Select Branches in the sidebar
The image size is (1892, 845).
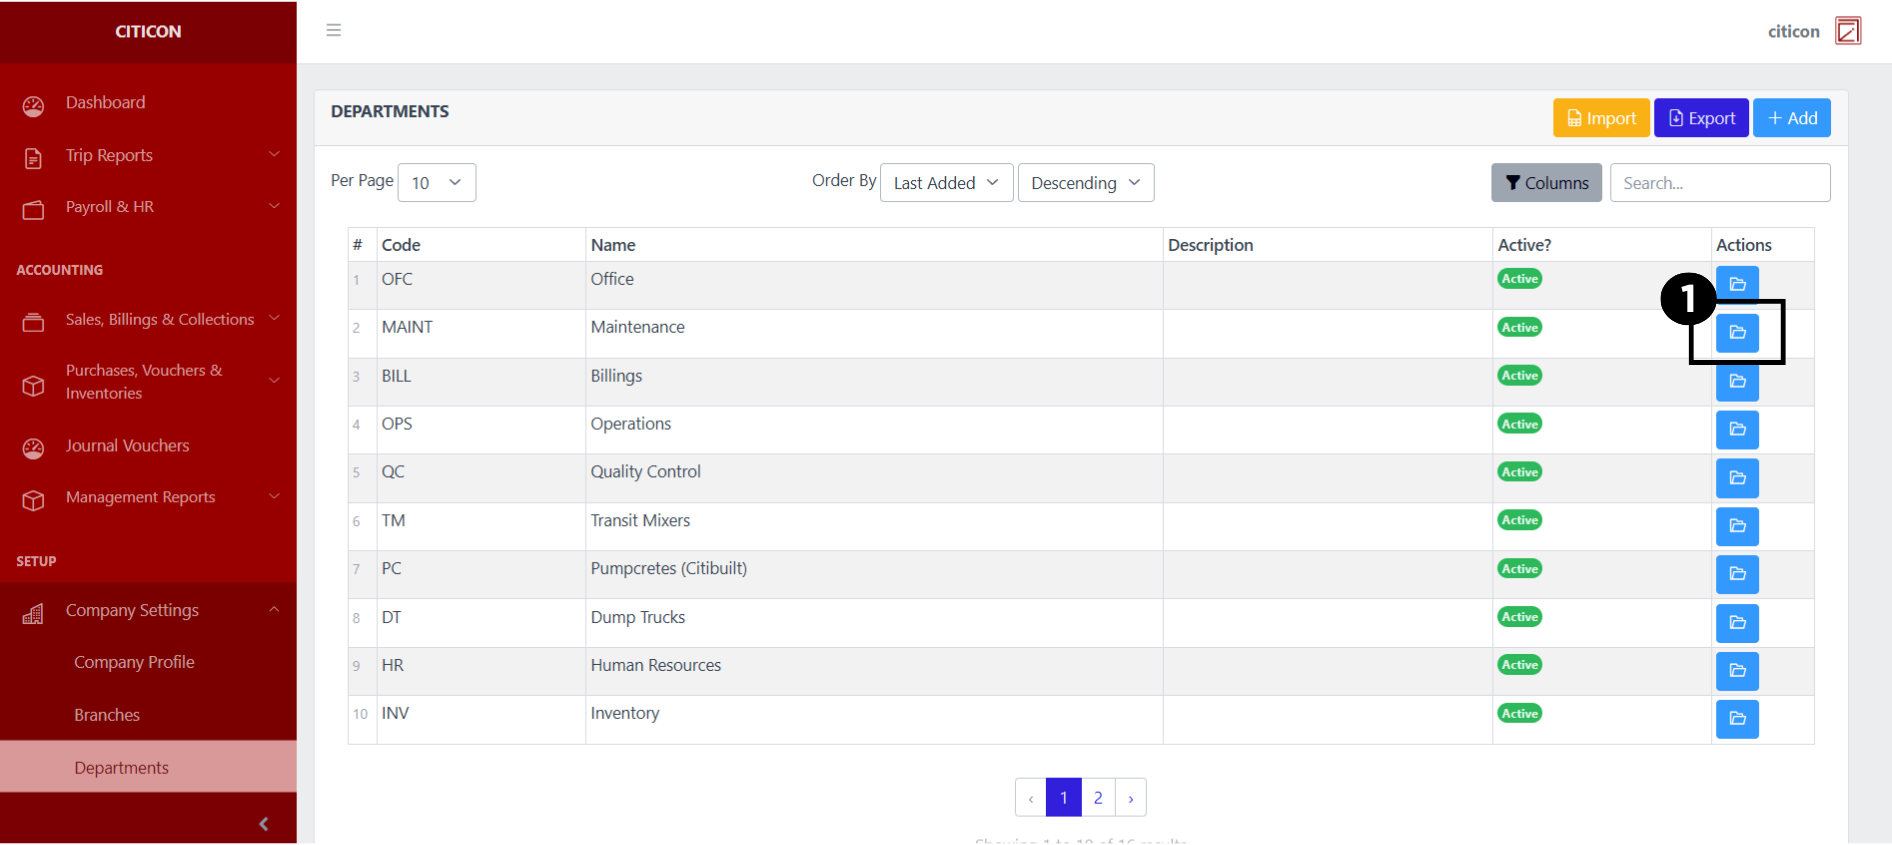(x=107, y=715)
